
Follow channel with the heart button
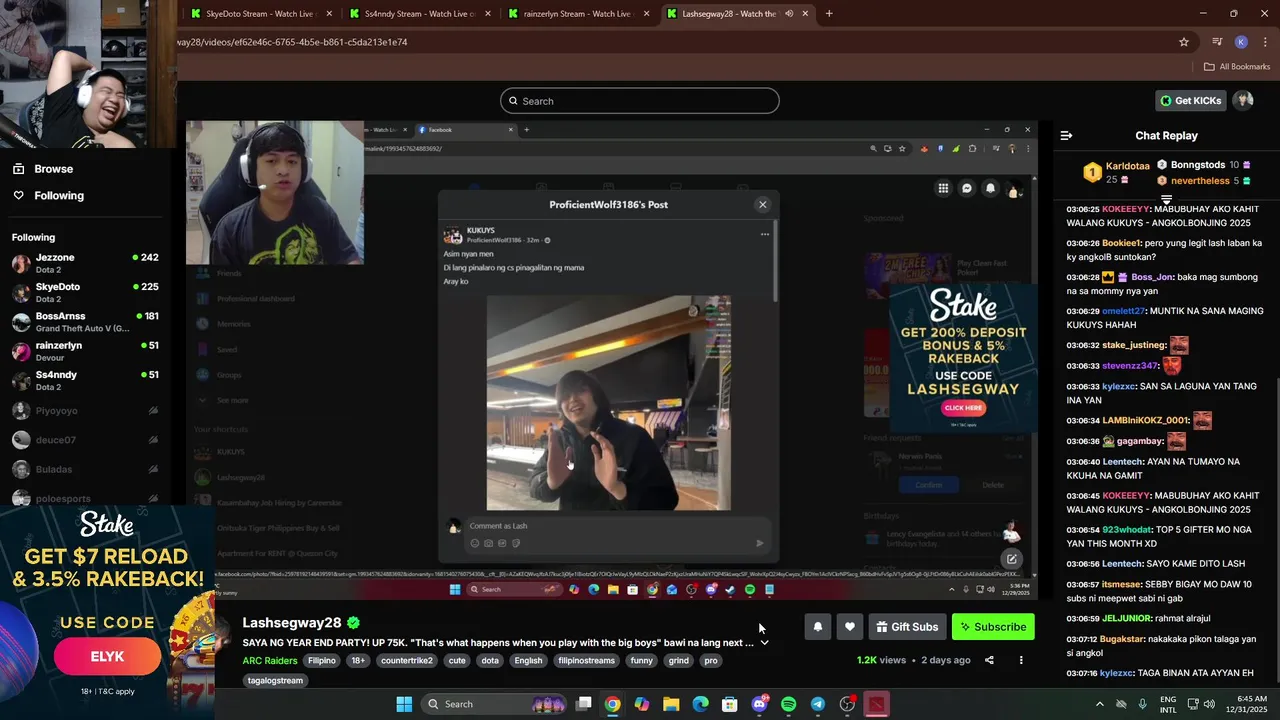tap(850, 627)
